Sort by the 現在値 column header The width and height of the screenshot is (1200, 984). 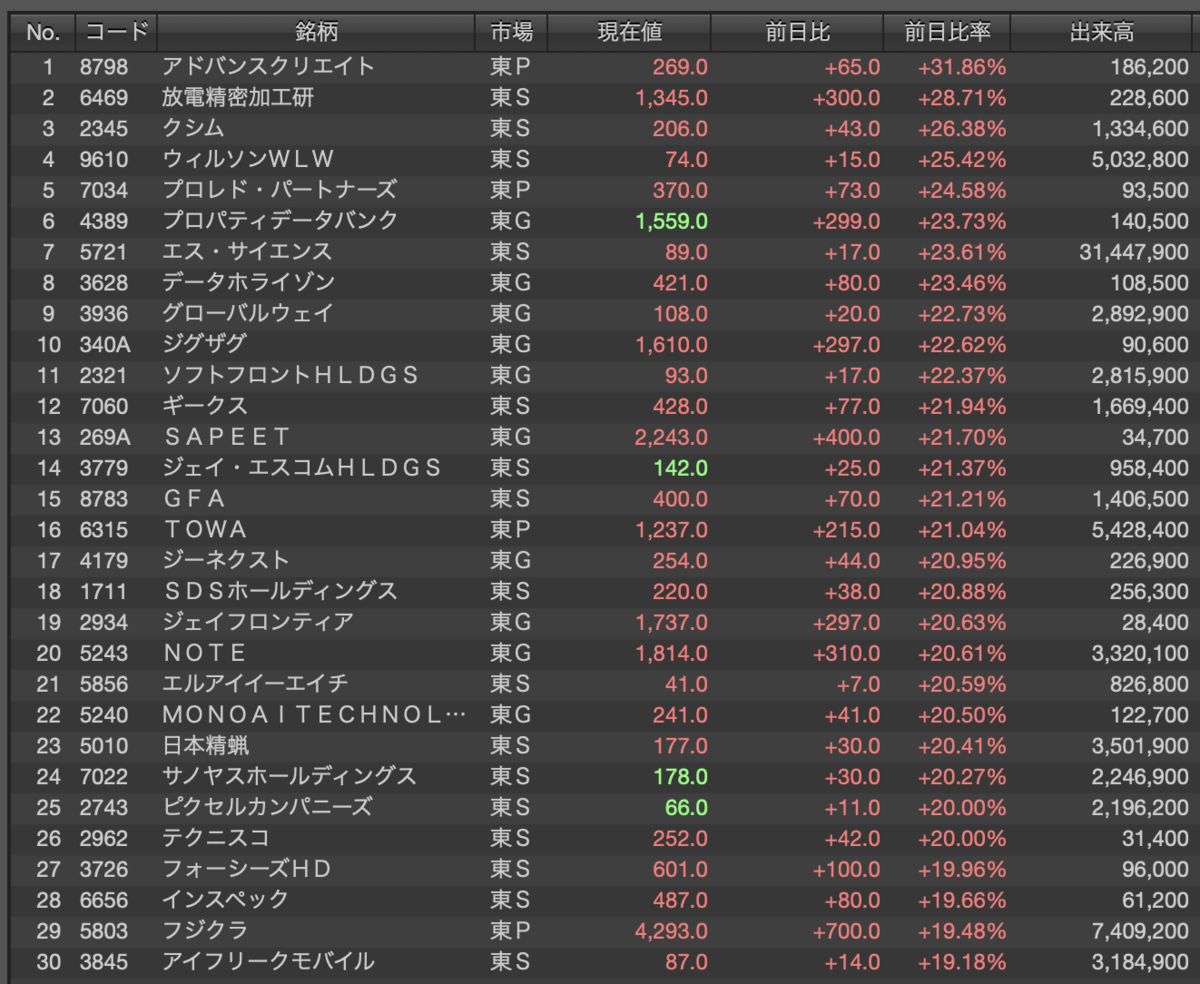pyautogui.click(x=630, y=33)
